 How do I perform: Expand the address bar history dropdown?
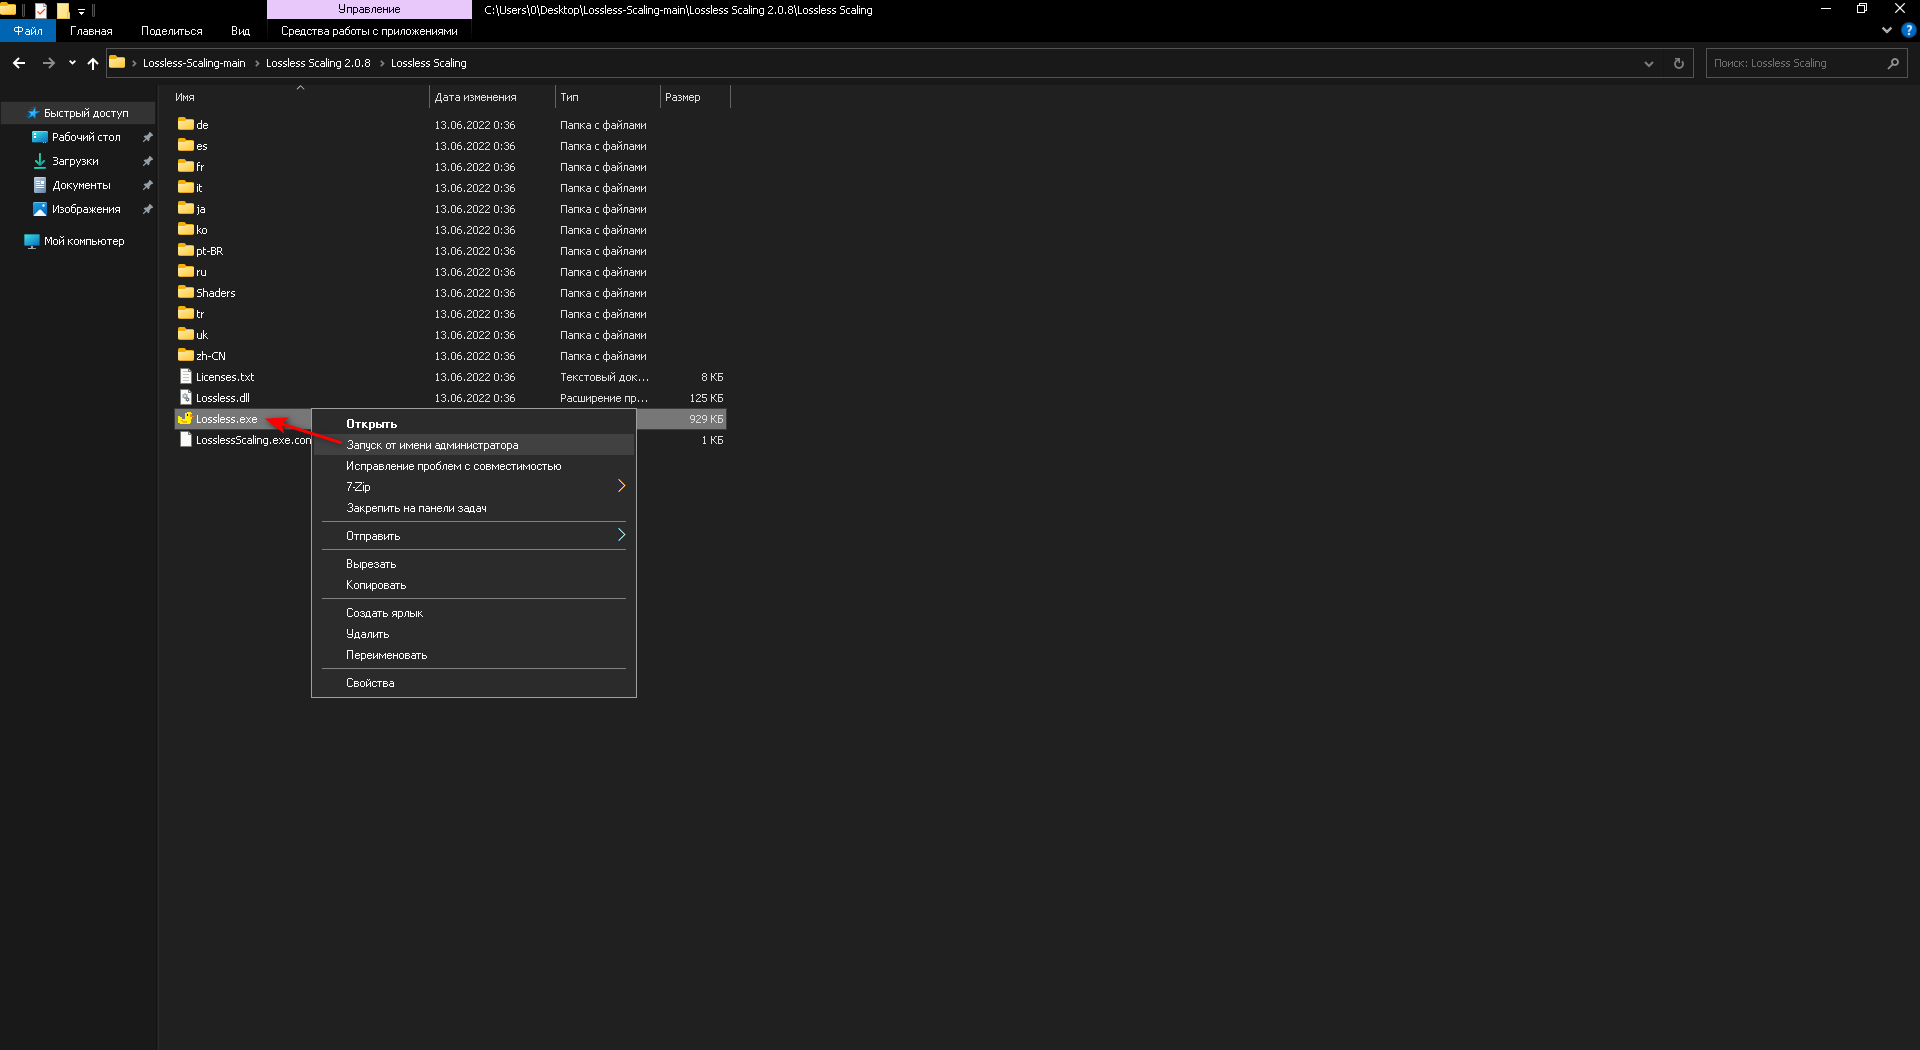pos(1649,63)
